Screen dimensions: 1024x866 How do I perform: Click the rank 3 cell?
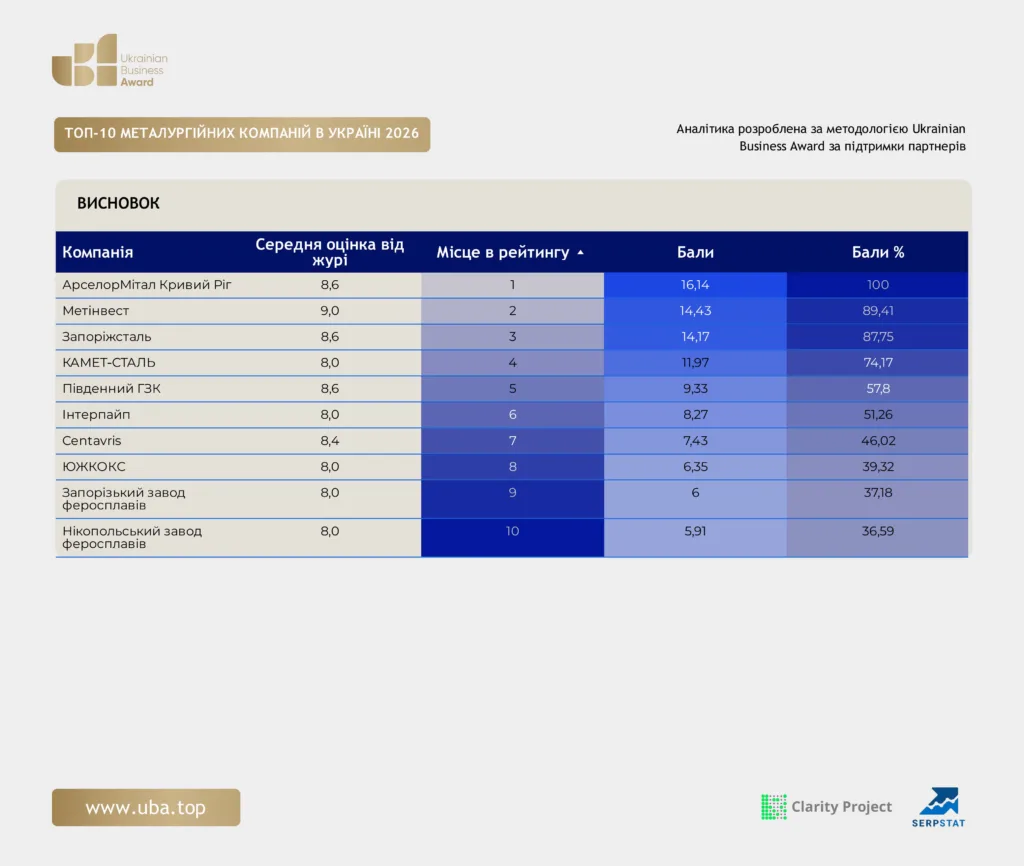coord(513,337)
